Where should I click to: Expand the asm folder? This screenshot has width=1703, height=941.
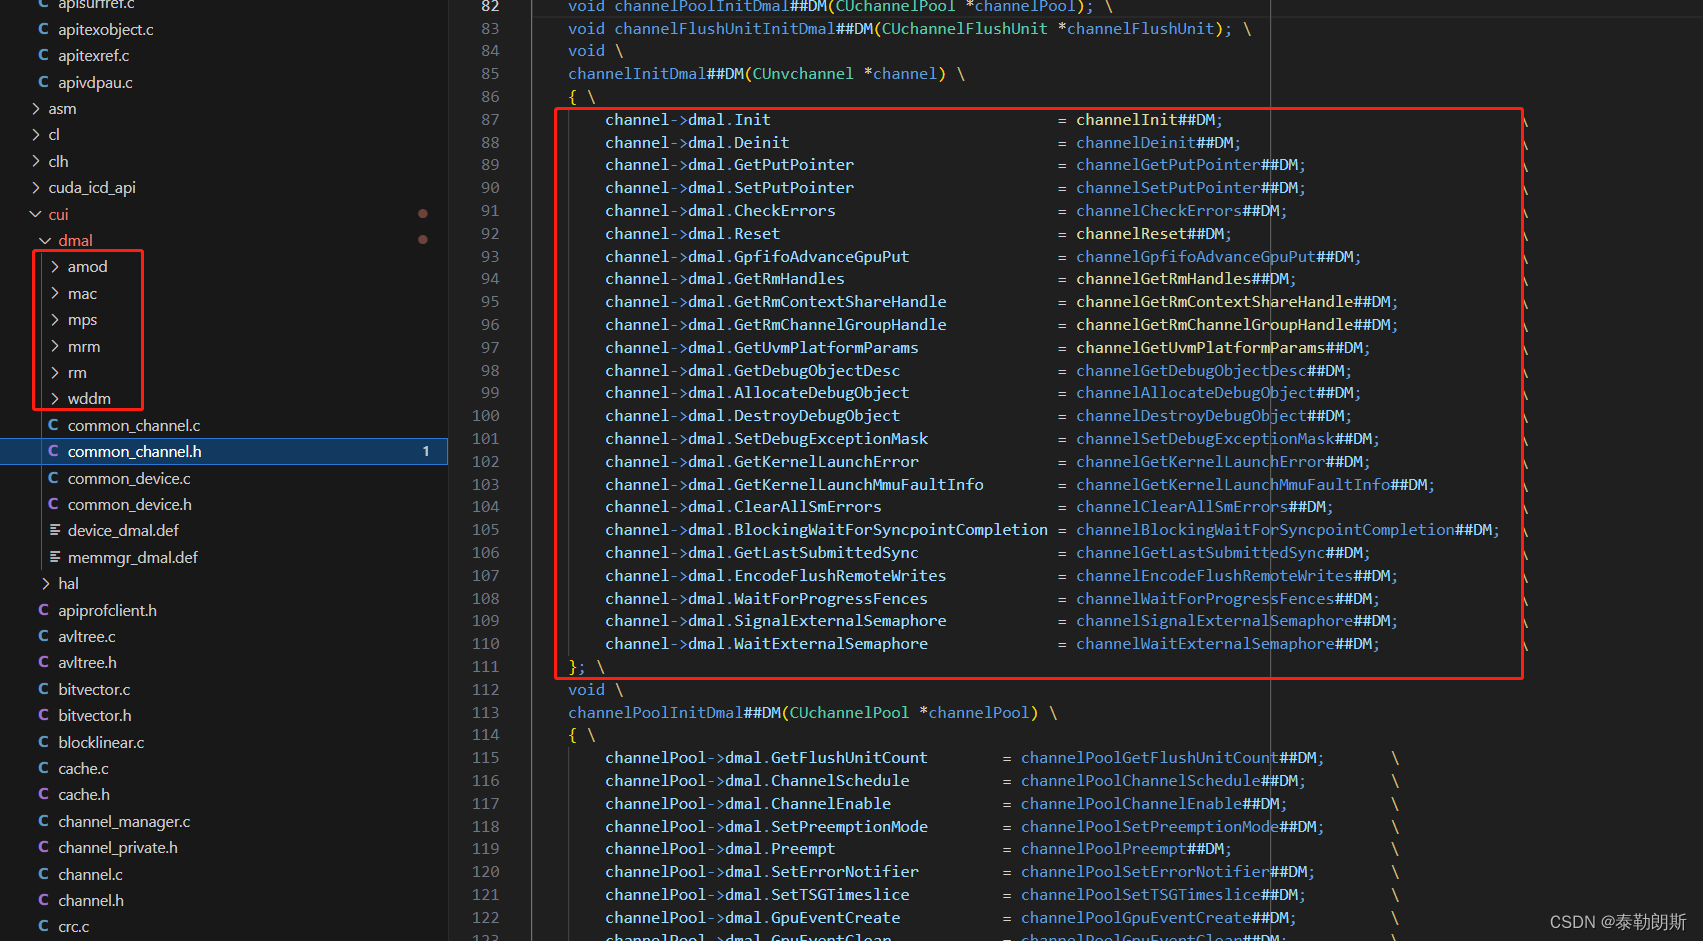[x=36, y=108]
